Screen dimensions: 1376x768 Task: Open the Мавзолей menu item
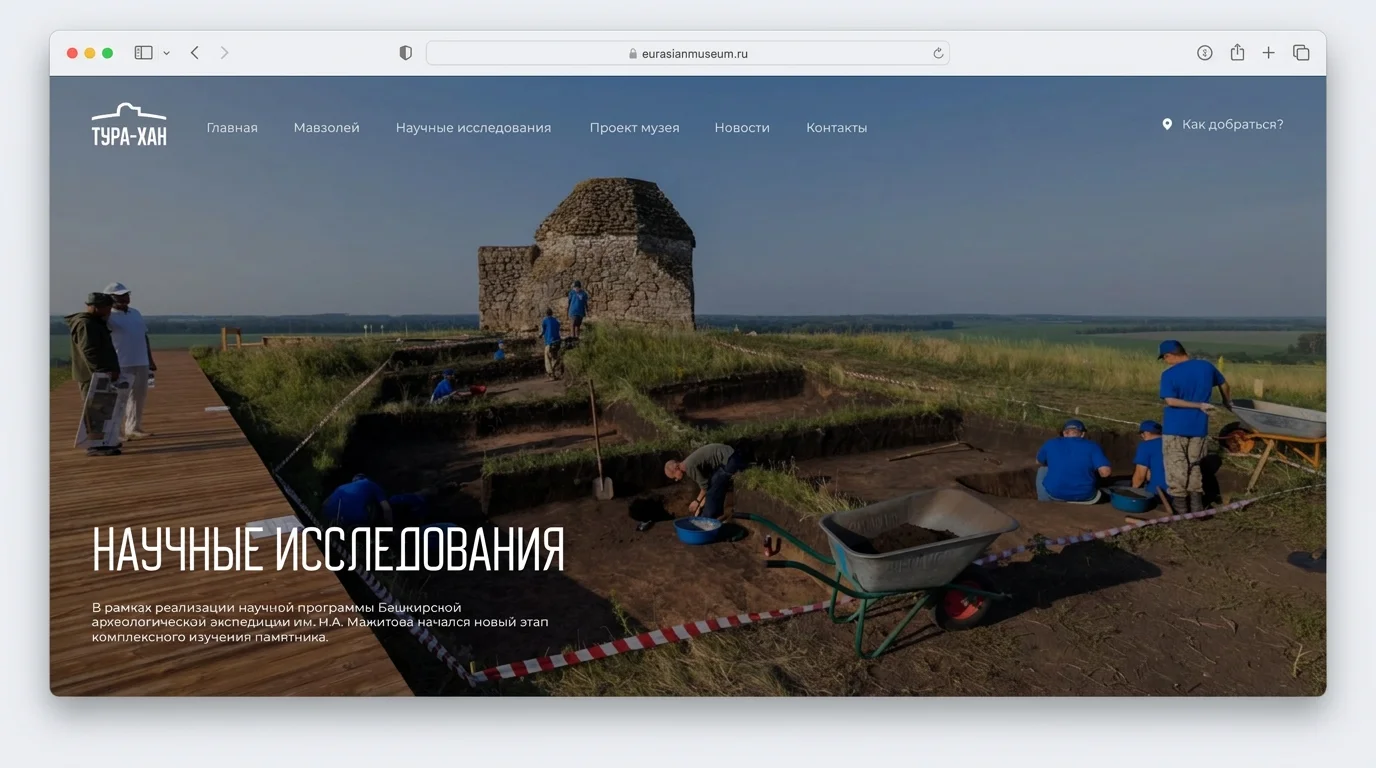(x=326, y=128)
